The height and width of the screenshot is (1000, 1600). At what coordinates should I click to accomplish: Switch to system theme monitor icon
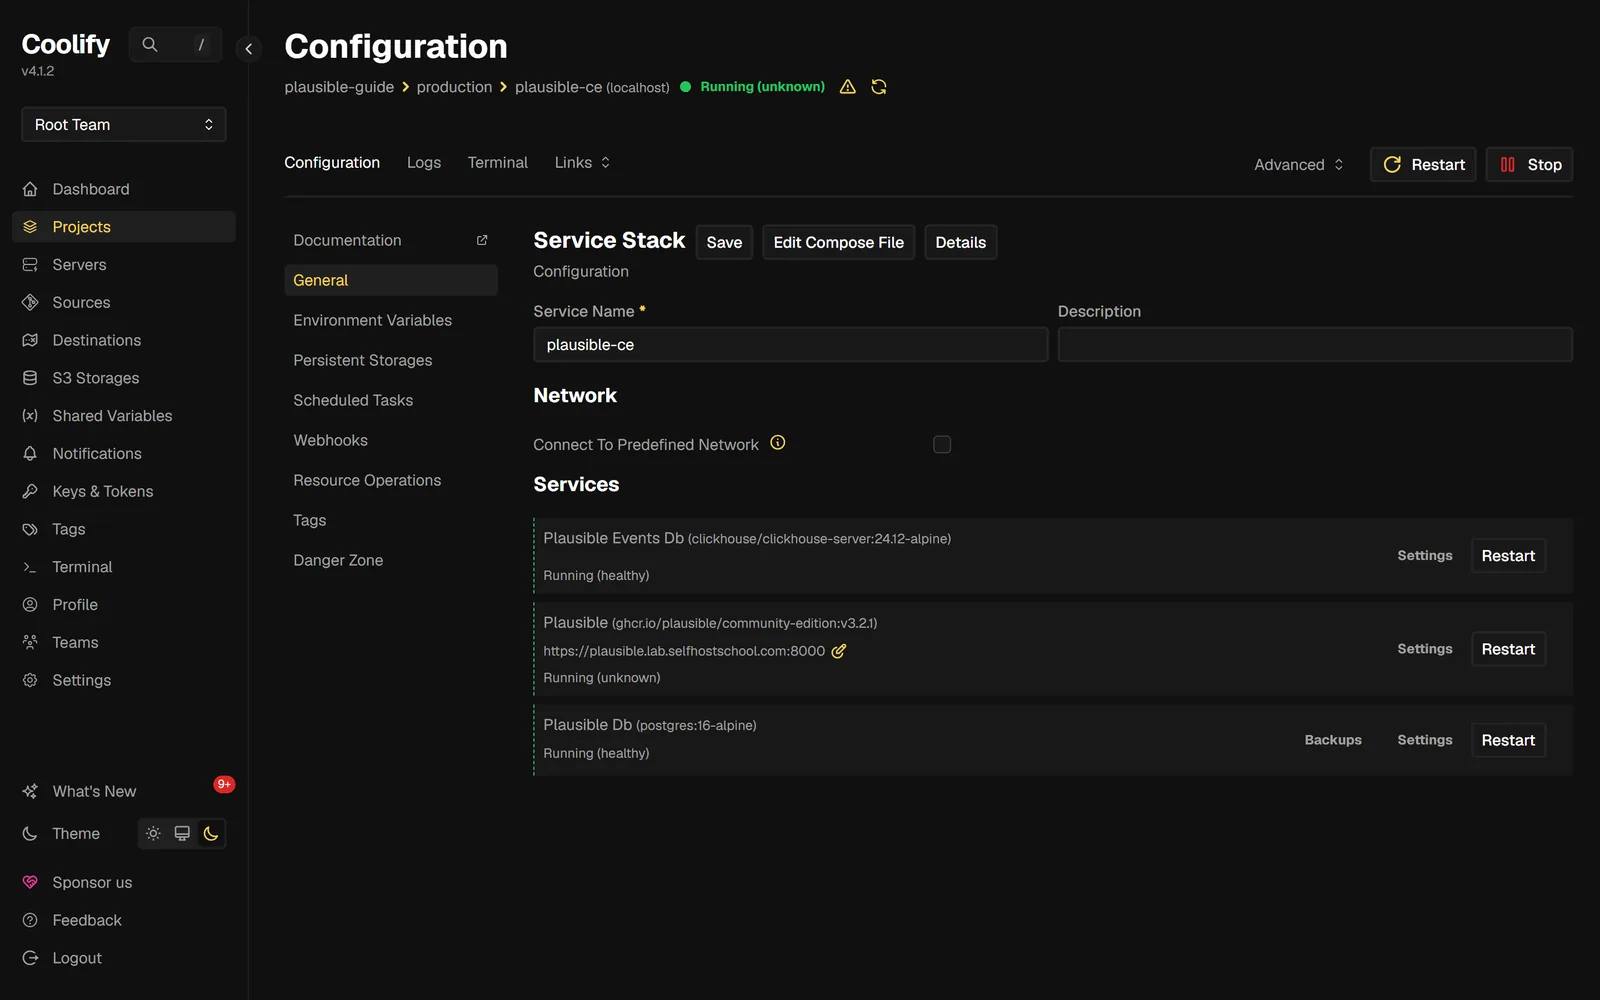[182, 833]
